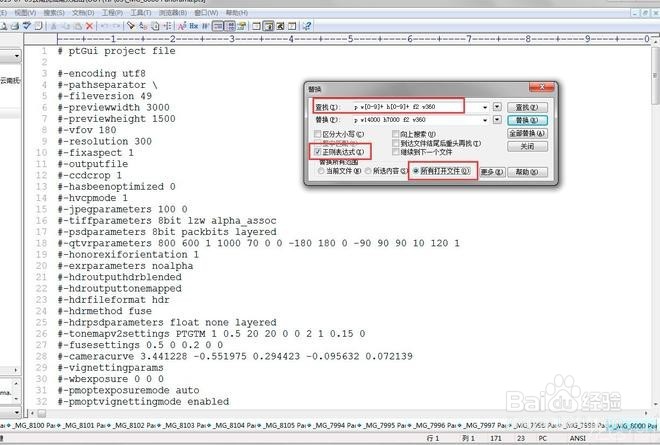
Task: Open the regex helper arrow beside 查找 field
Action: (497, 107)
